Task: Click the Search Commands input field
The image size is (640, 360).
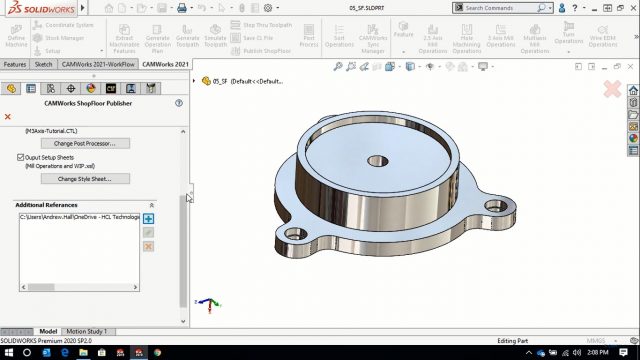Action: point(501,8)
